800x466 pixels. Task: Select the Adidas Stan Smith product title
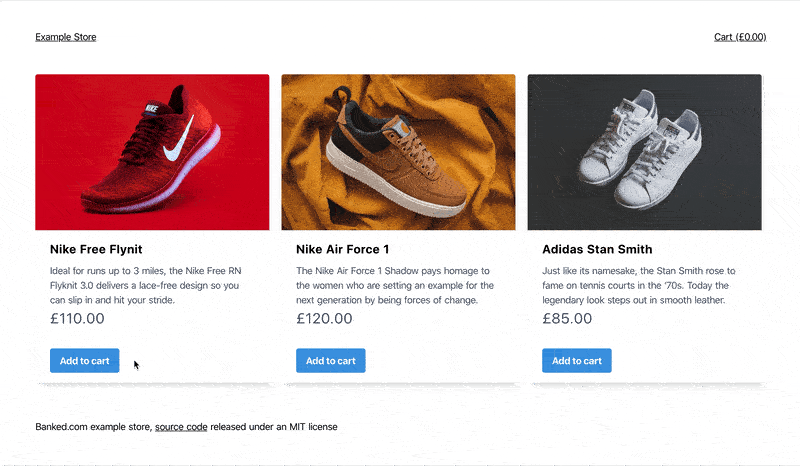click(597, 249)
